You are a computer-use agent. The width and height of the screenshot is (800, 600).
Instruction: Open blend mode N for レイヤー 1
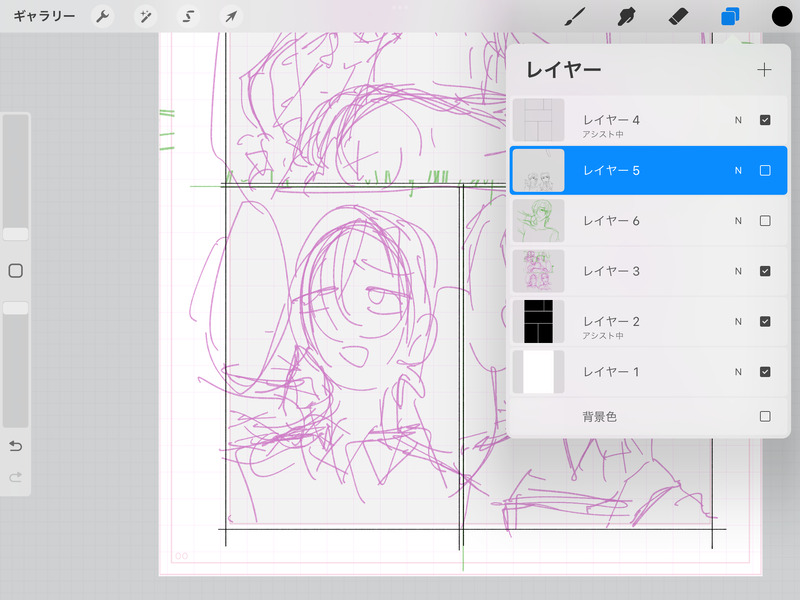pyautogui.click(x=738, y=372)
